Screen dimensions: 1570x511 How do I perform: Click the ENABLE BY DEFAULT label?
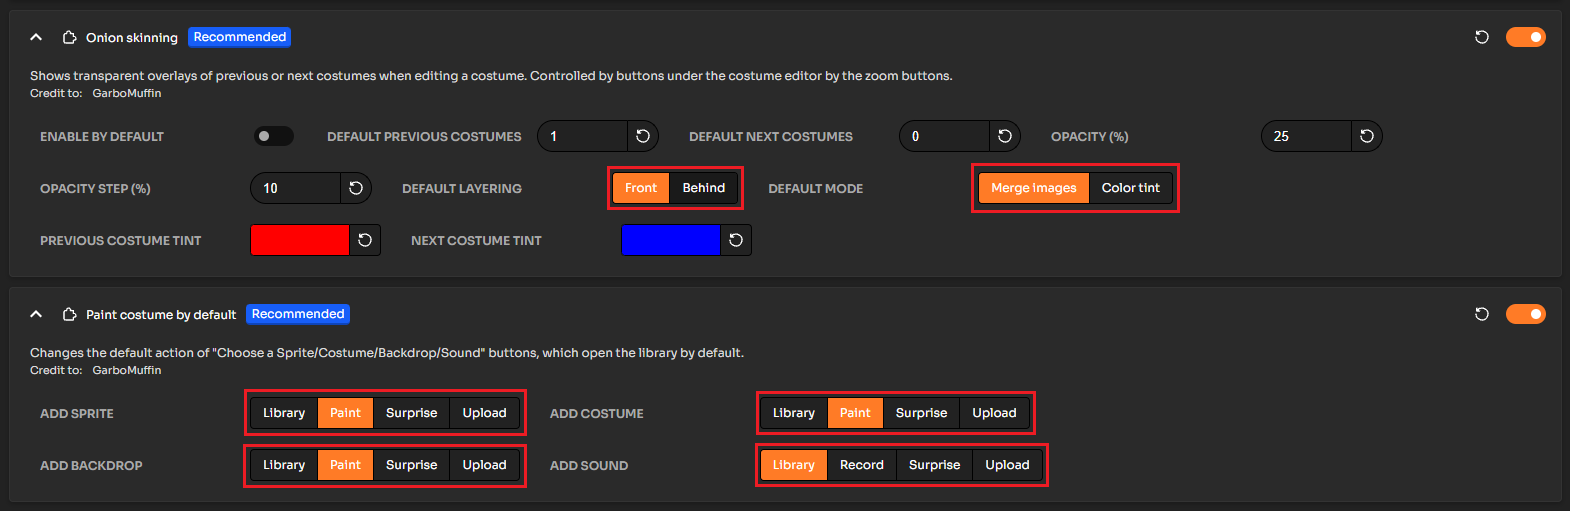tap(102, 136)
